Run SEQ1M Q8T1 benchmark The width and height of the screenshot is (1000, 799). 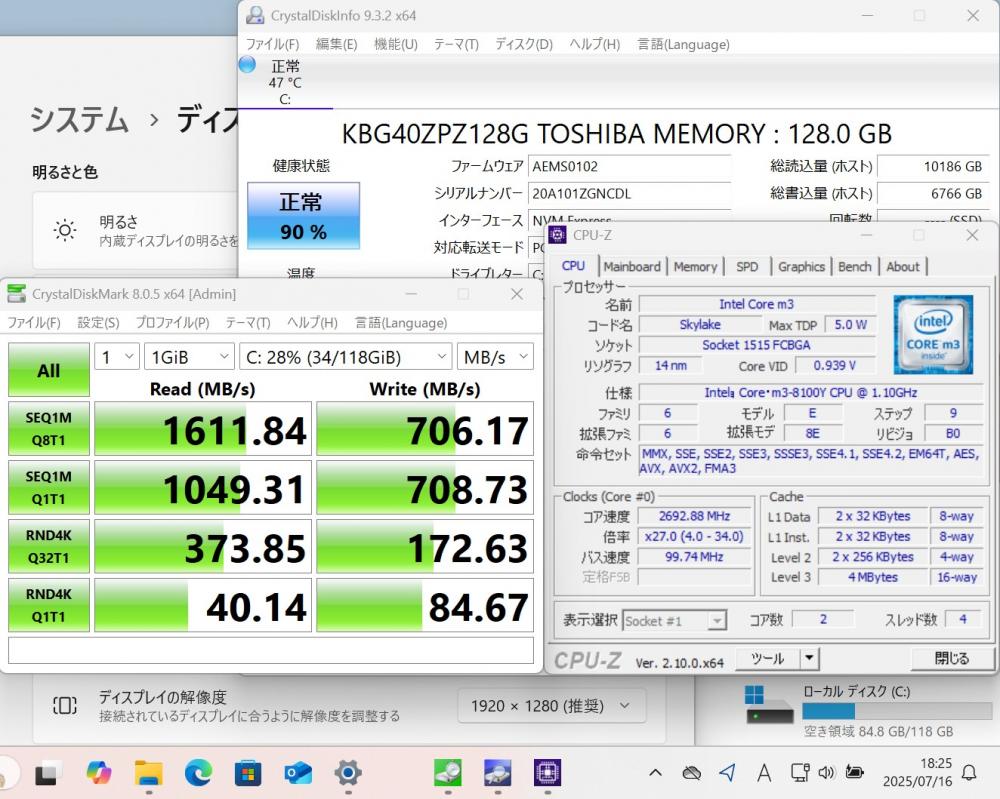coord(48,429)
